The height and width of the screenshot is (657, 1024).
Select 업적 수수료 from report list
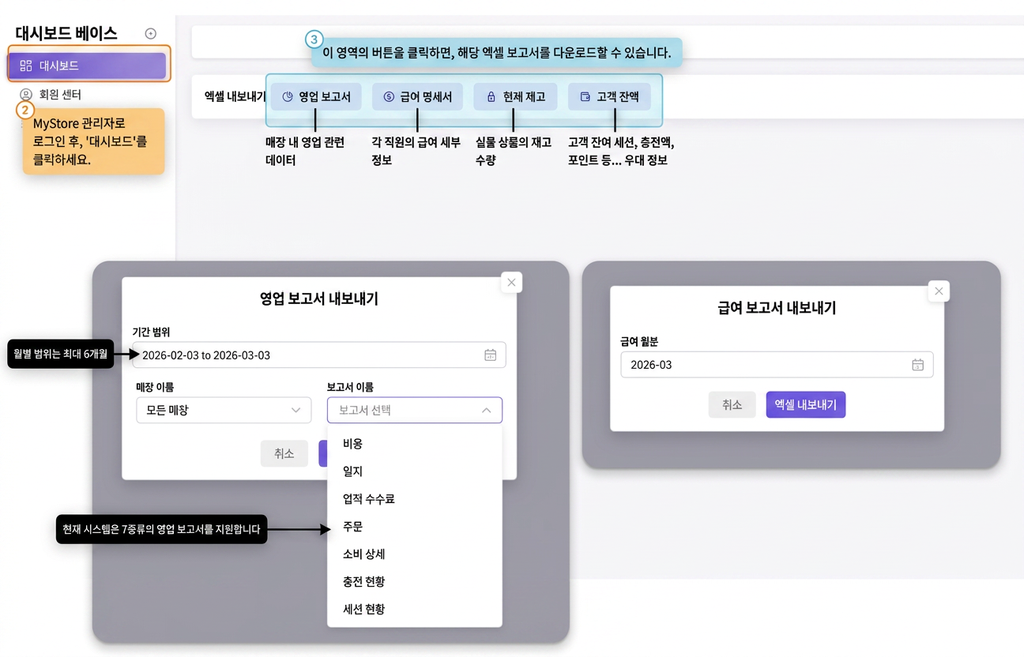tap(415, 499)
